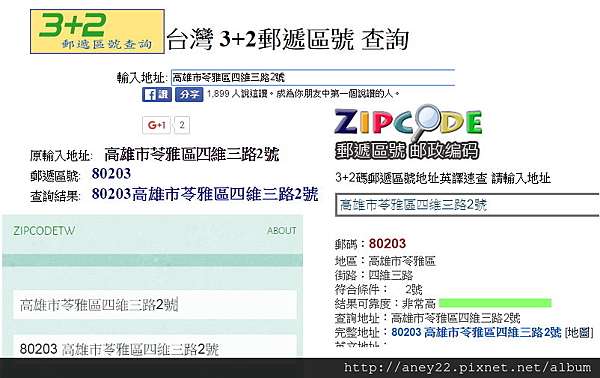Image resolution: width=600 pixels, height=378 pixels.
Task: Click the [地圖] map link
Action: point(579,332)
